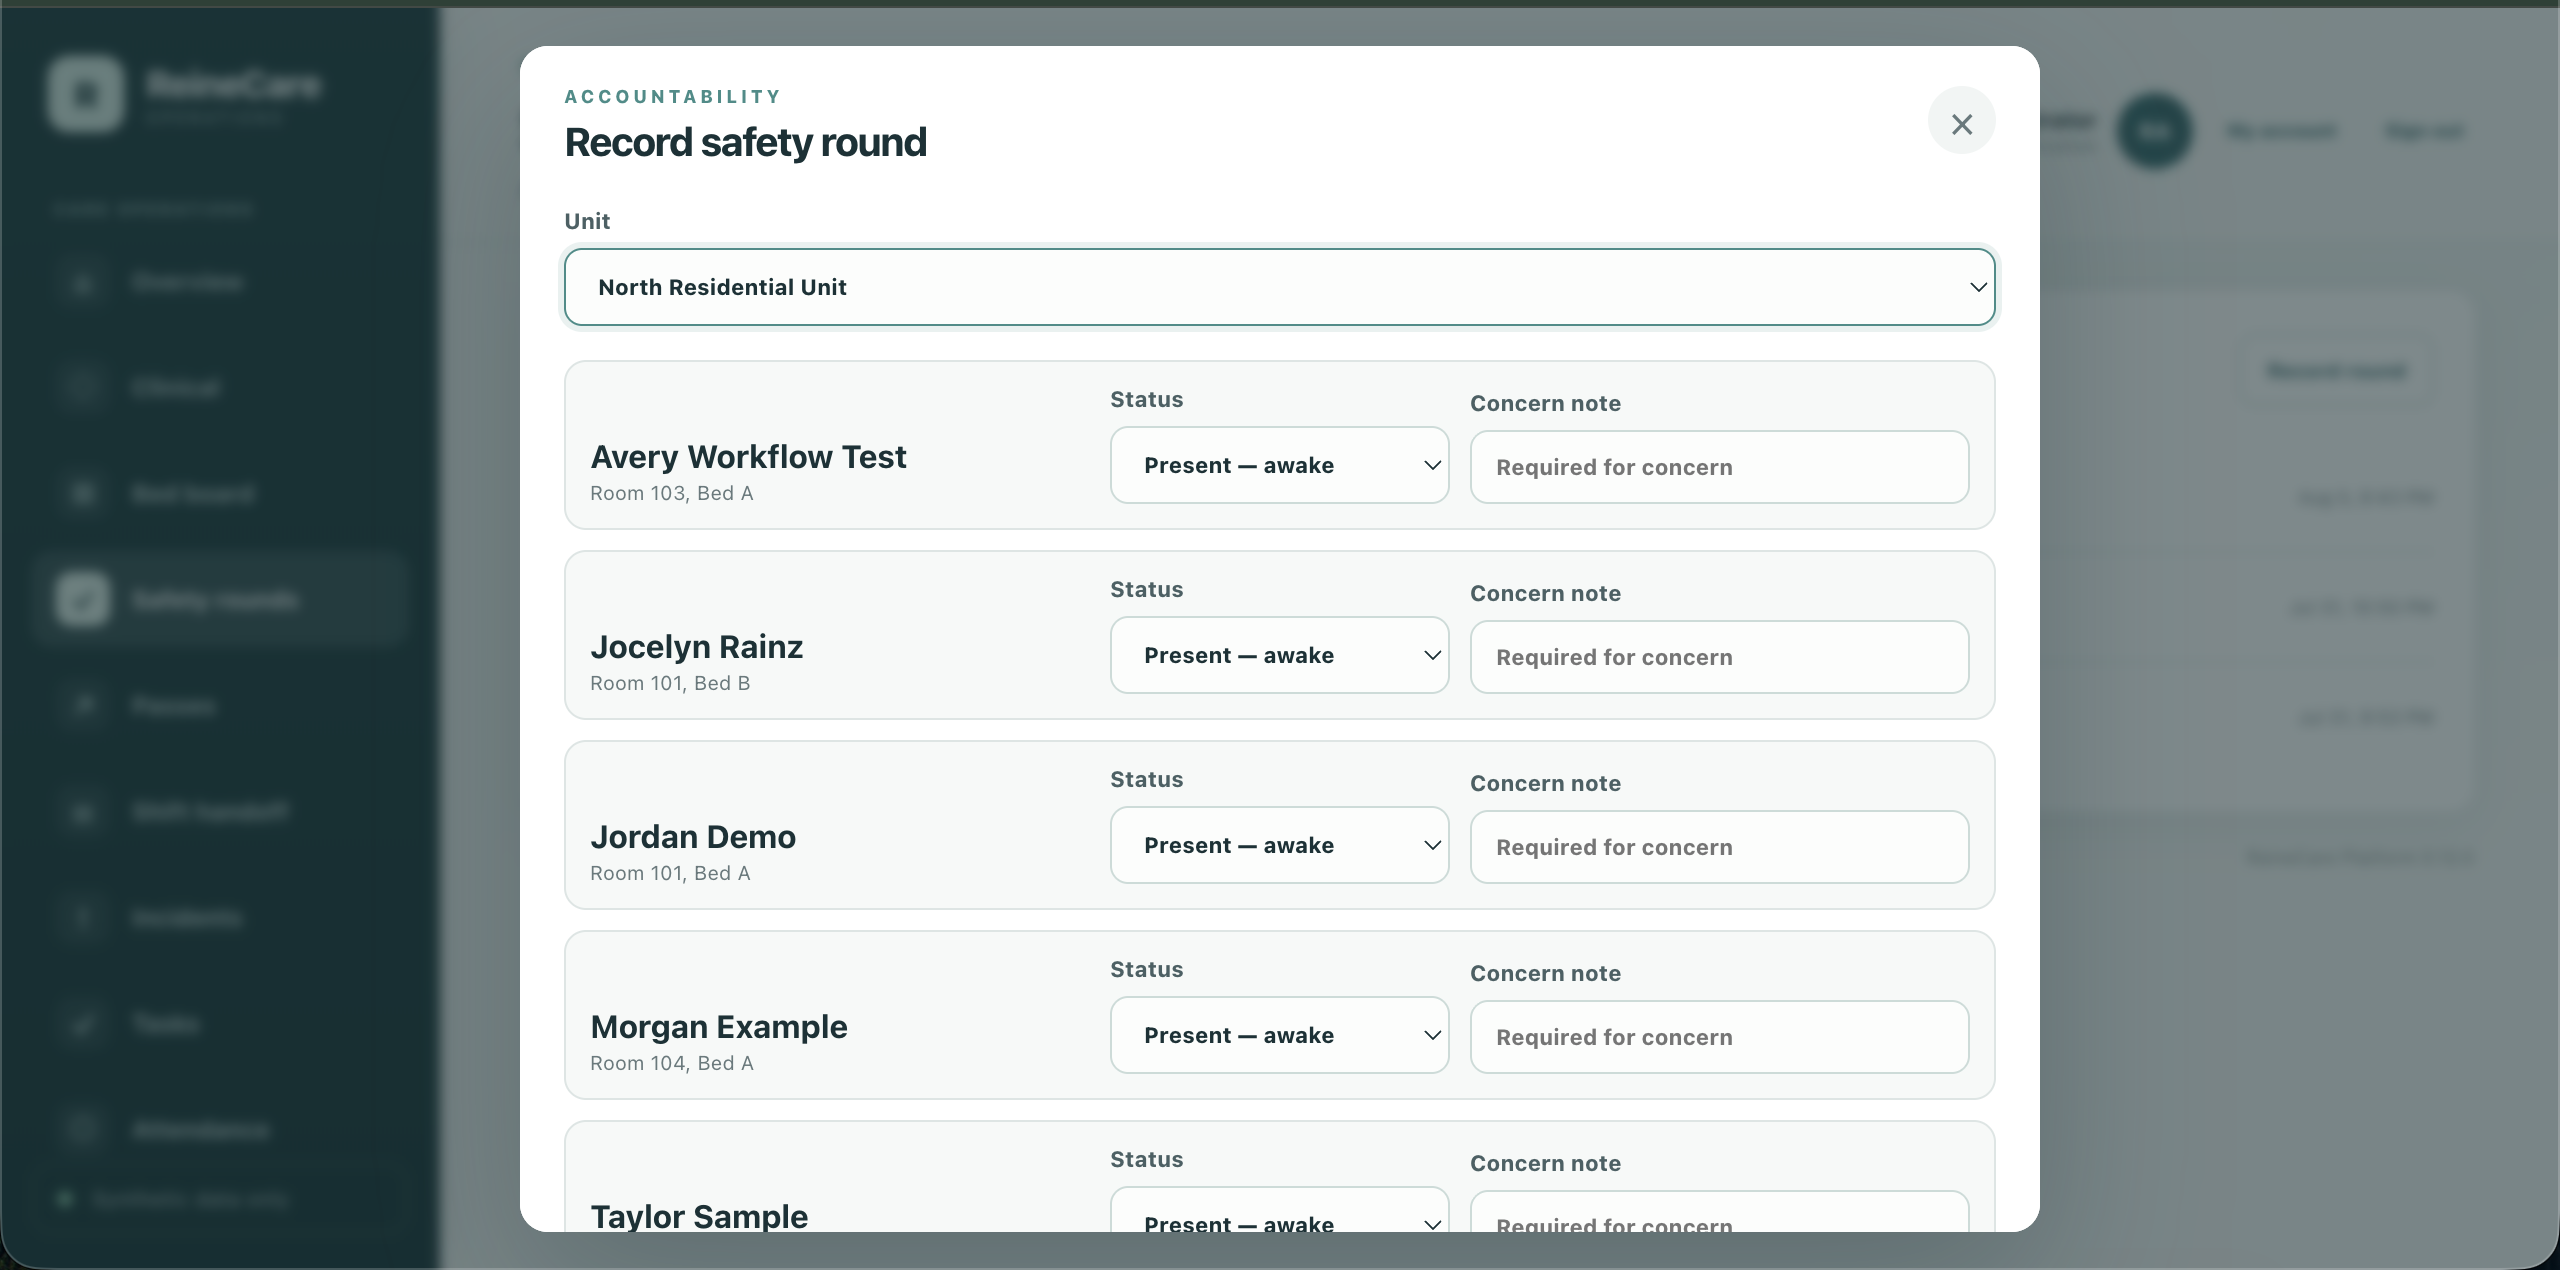Click the 'Concern note' label for Avery Workflow Test
This screenshot has height=1270, width=2560.
pos(1545,403)
